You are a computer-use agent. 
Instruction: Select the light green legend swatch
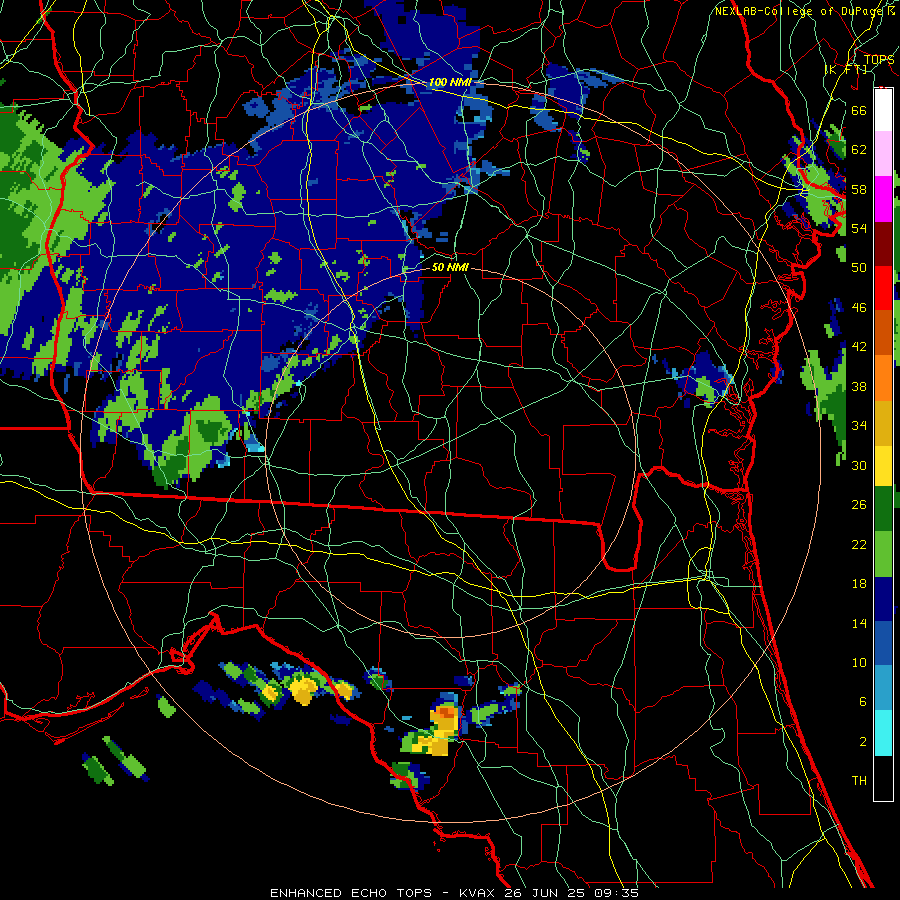[x=883, y=554]
